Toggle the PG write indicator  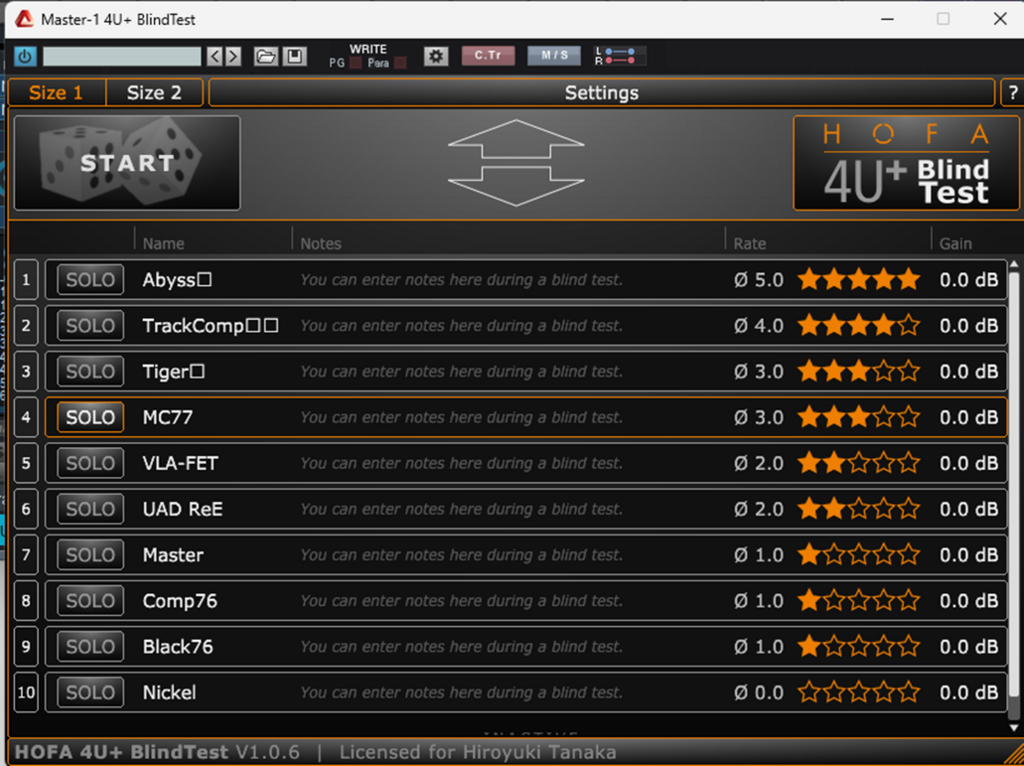pos(356,63)
